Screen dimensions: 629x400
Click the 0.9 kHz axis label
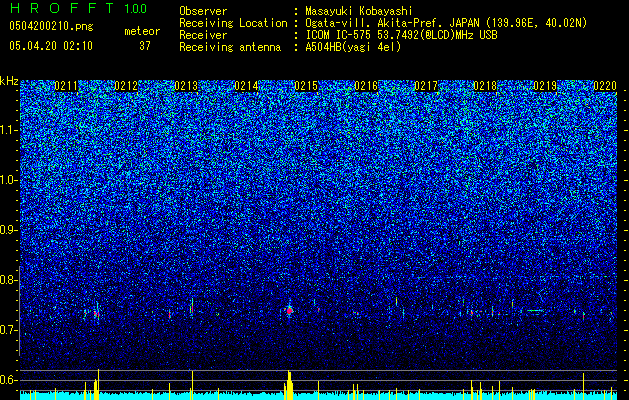(9, 230)
